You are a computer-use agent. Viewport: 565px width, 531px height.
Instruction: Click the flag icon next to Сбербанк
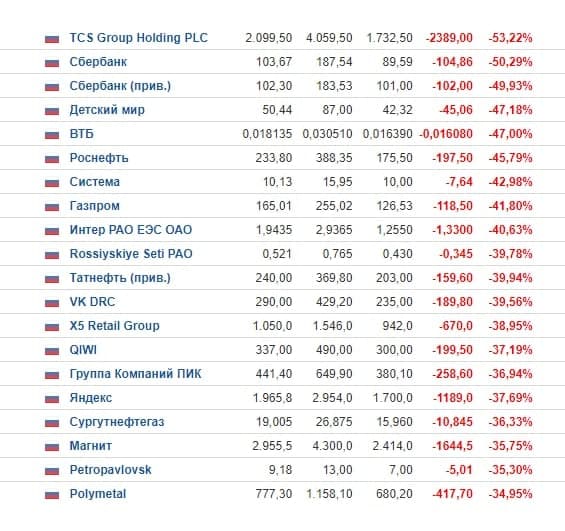[x=52, y=63]
